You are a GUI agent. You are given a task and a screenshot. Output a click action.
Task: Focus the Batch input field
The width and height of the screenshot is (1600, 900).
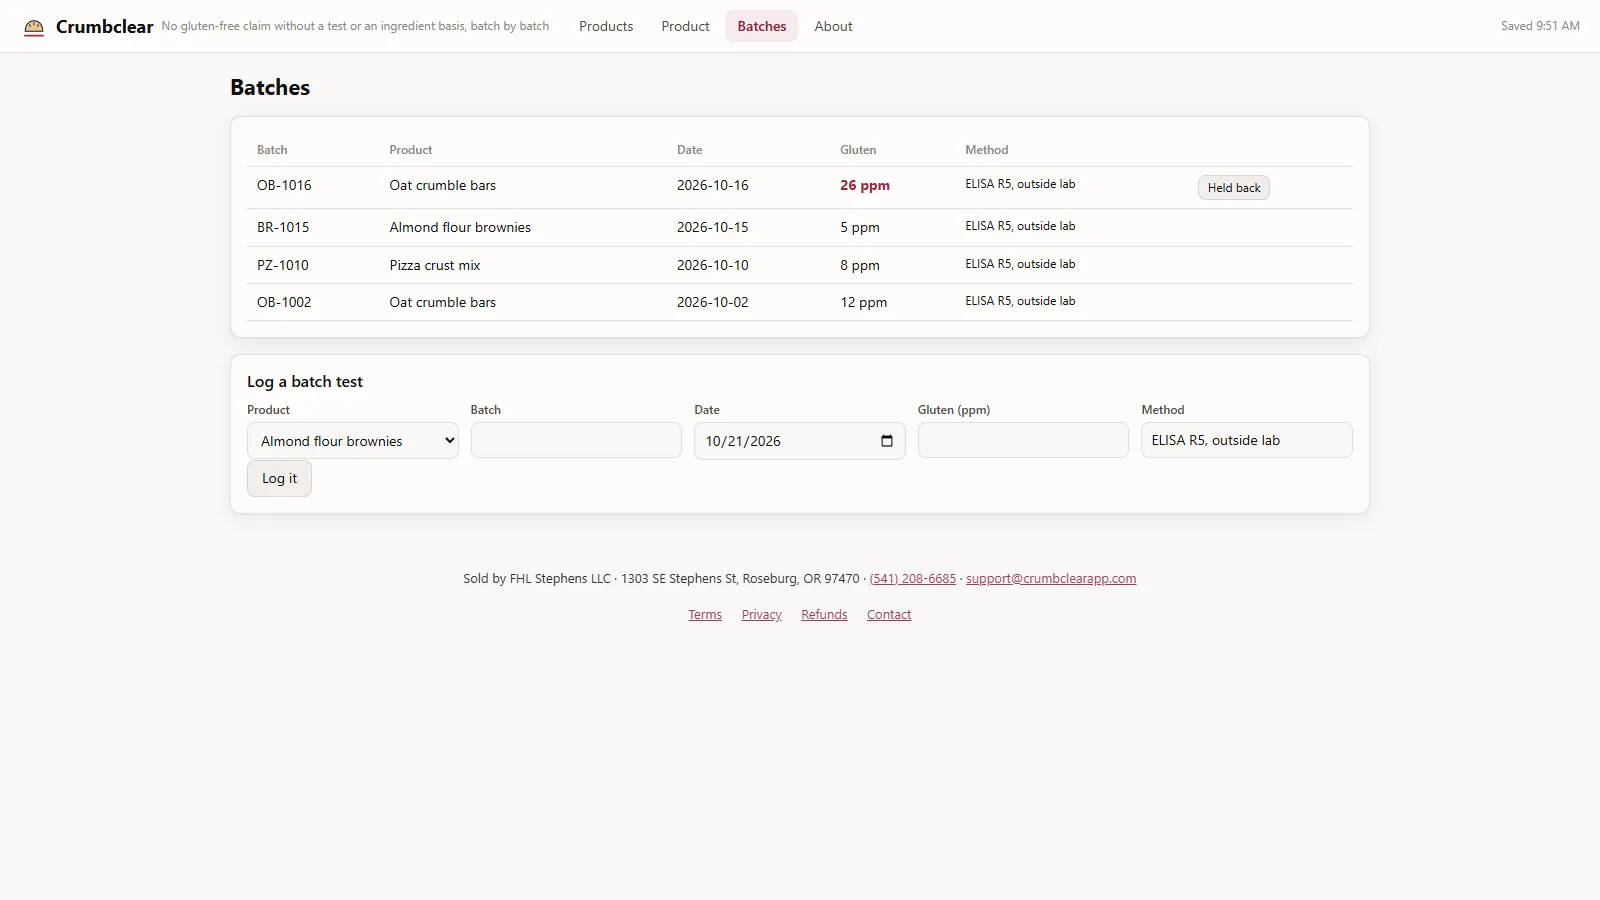[x=576, y=441]
